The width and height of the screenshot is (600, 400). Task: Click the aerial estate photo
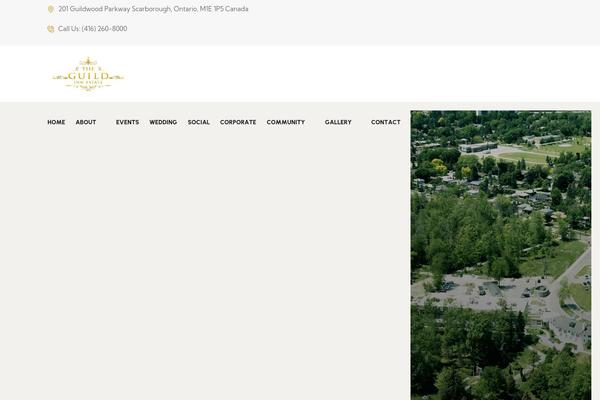[501, 255]
